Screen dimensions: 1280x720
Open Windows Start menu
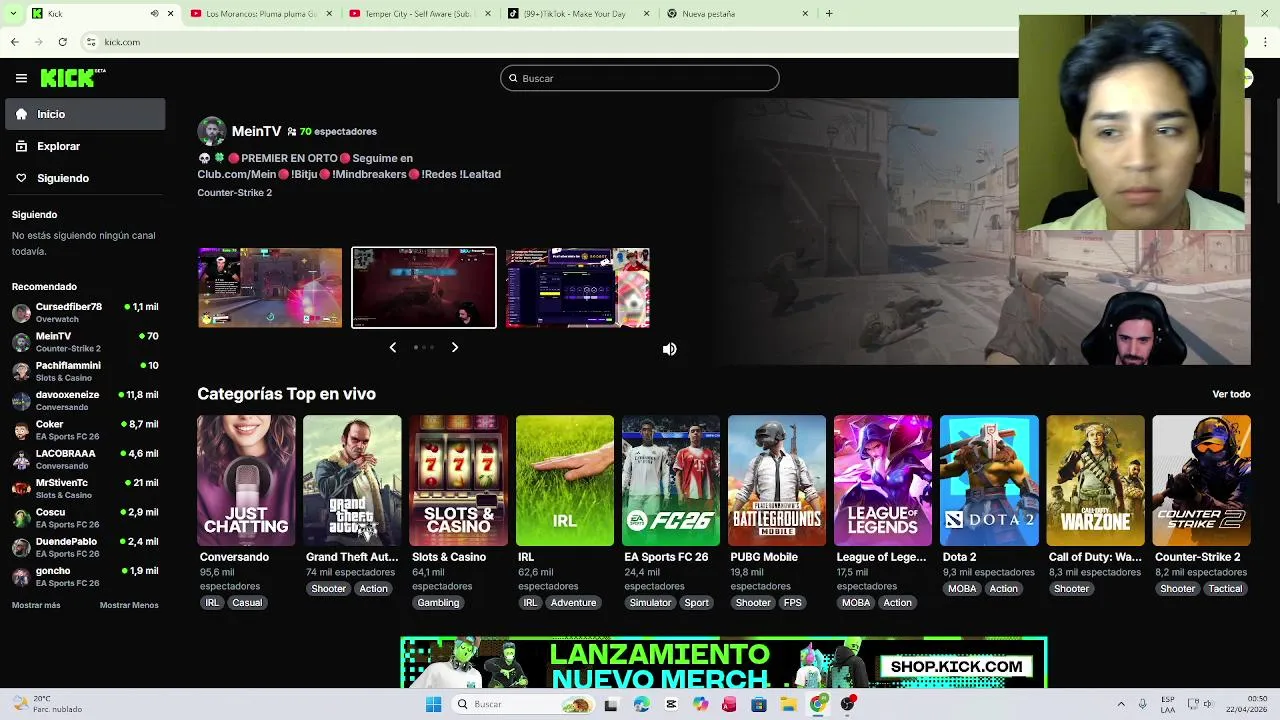point(433,704)
